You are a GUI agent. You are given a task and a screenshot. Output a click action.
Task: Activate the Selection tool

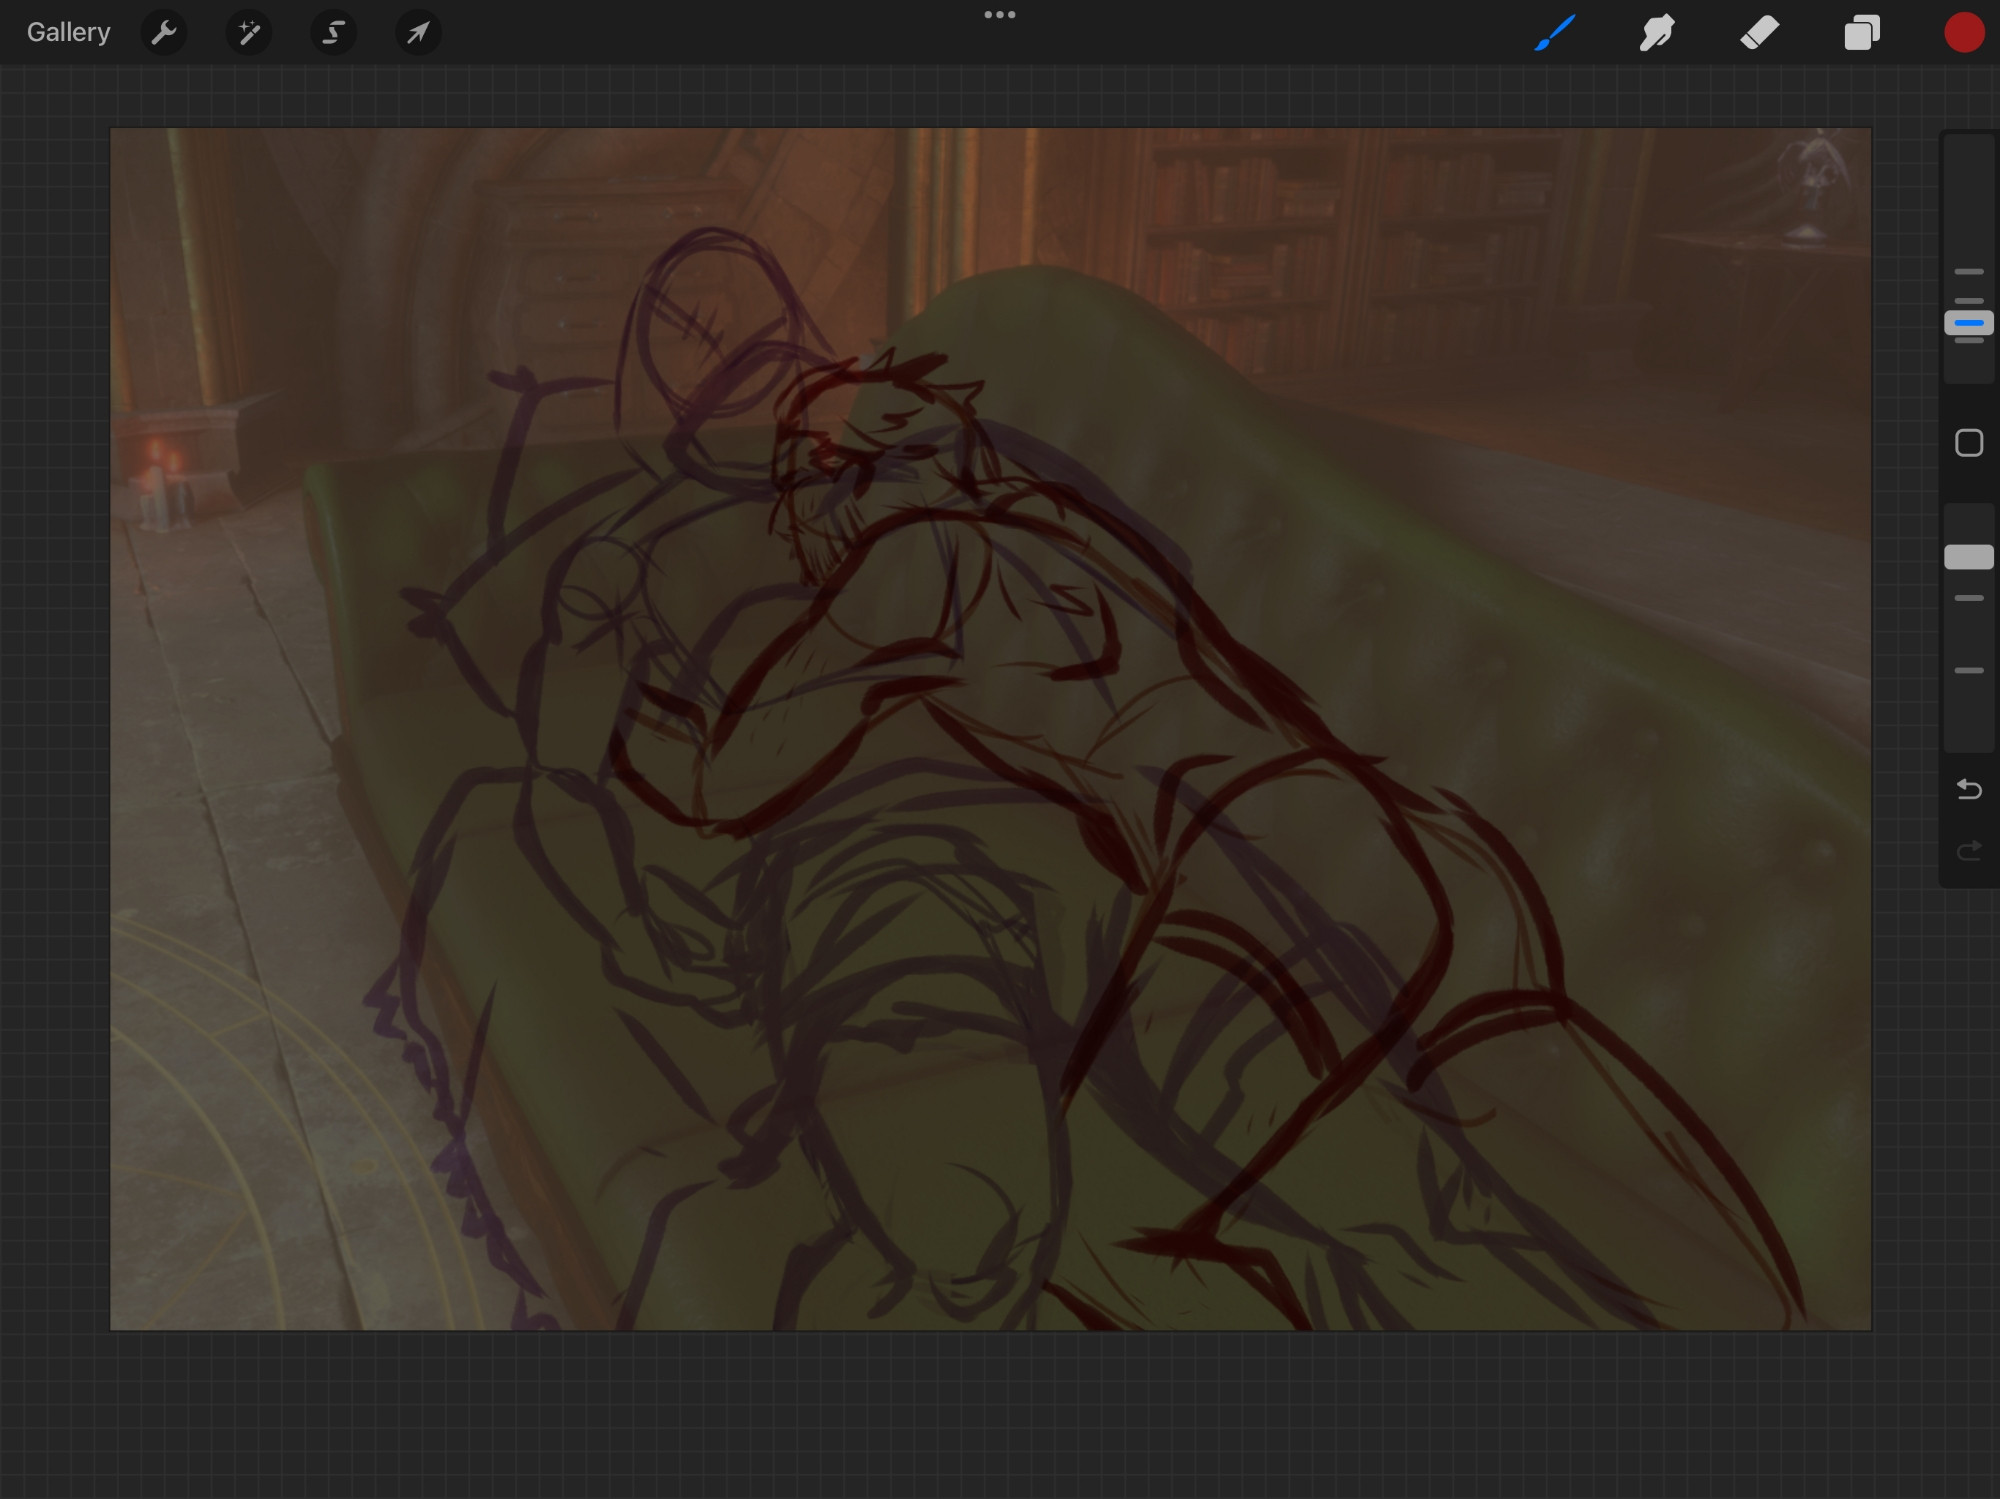point(333,33)
